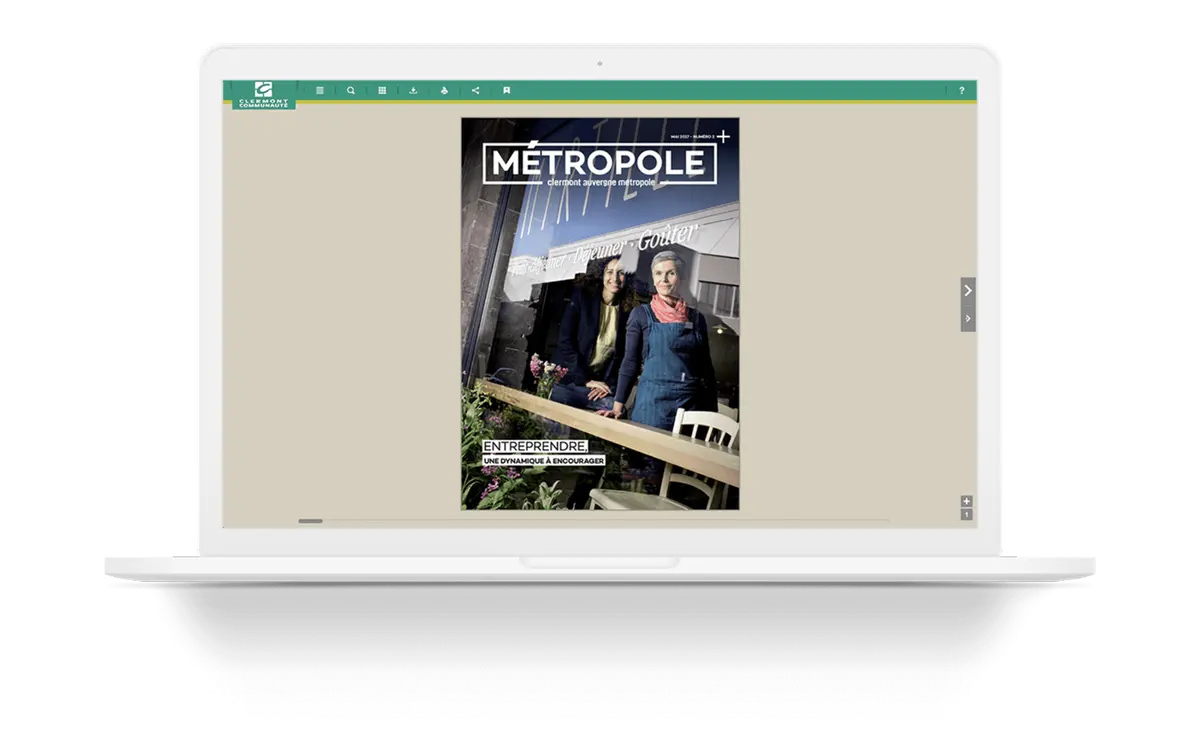Click the page slider handle at bottom

click(x=311, y=521)
